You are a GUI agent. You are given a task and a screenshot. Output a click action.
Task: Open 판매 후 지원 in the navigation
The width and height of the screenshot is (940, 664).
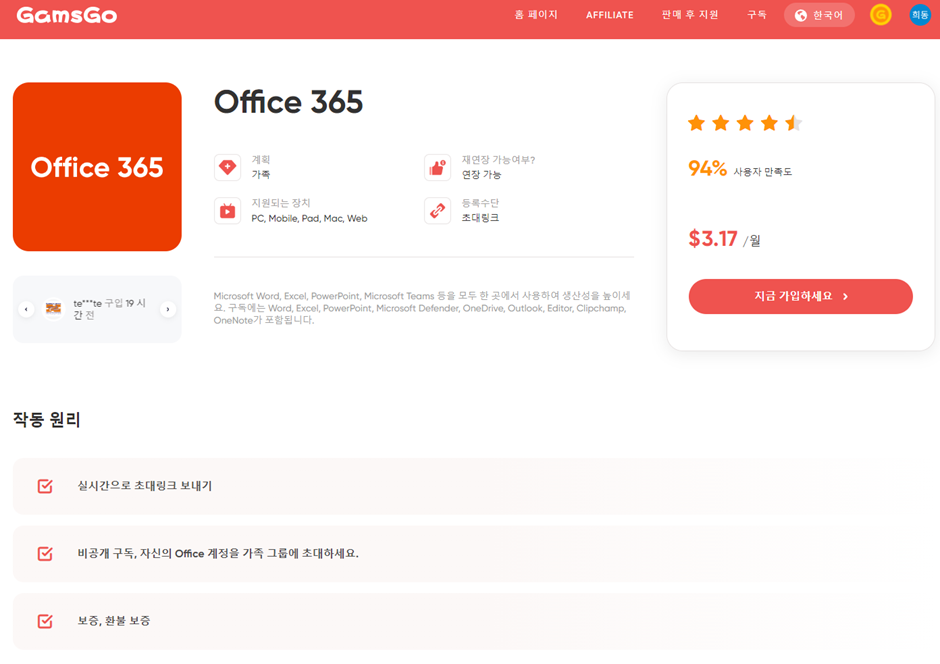[689, 15]
